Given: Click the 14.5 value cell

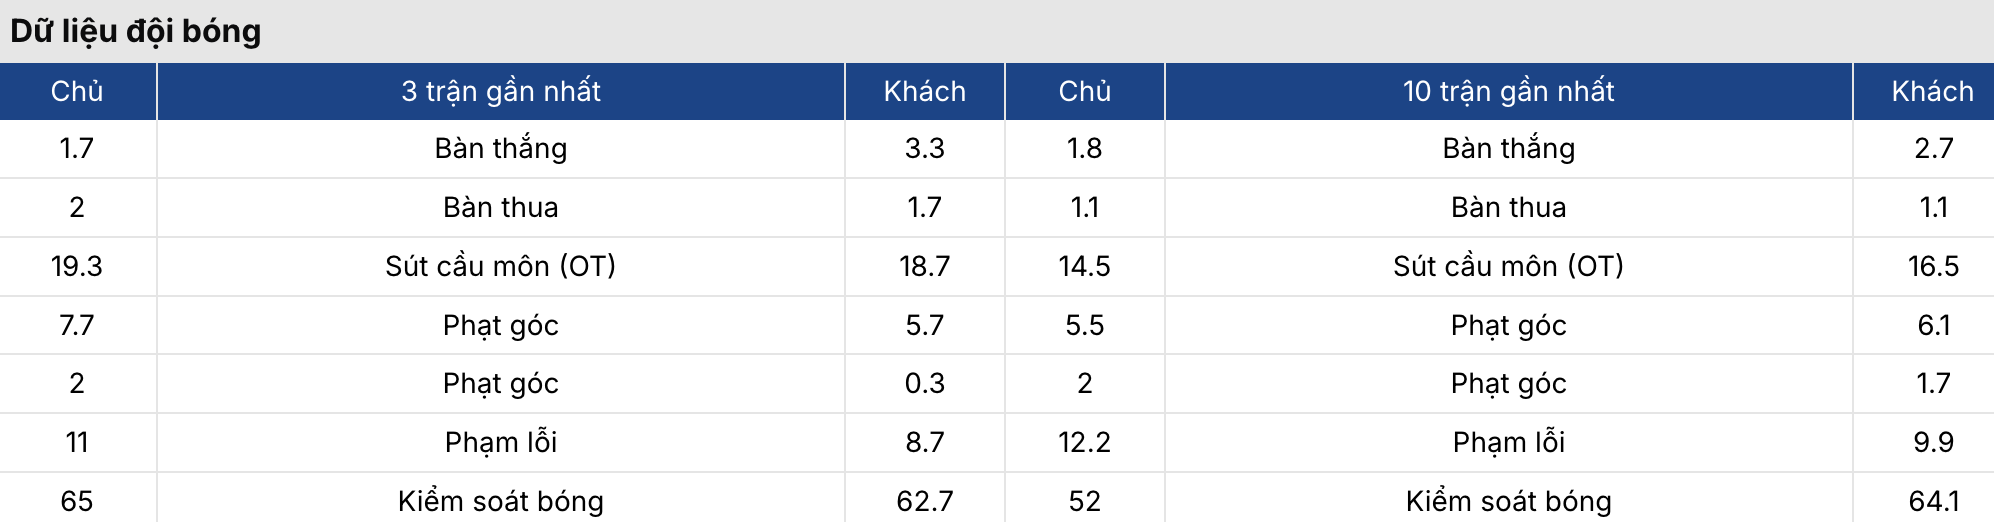Looking at the screenshot, I should point(1084,266).
